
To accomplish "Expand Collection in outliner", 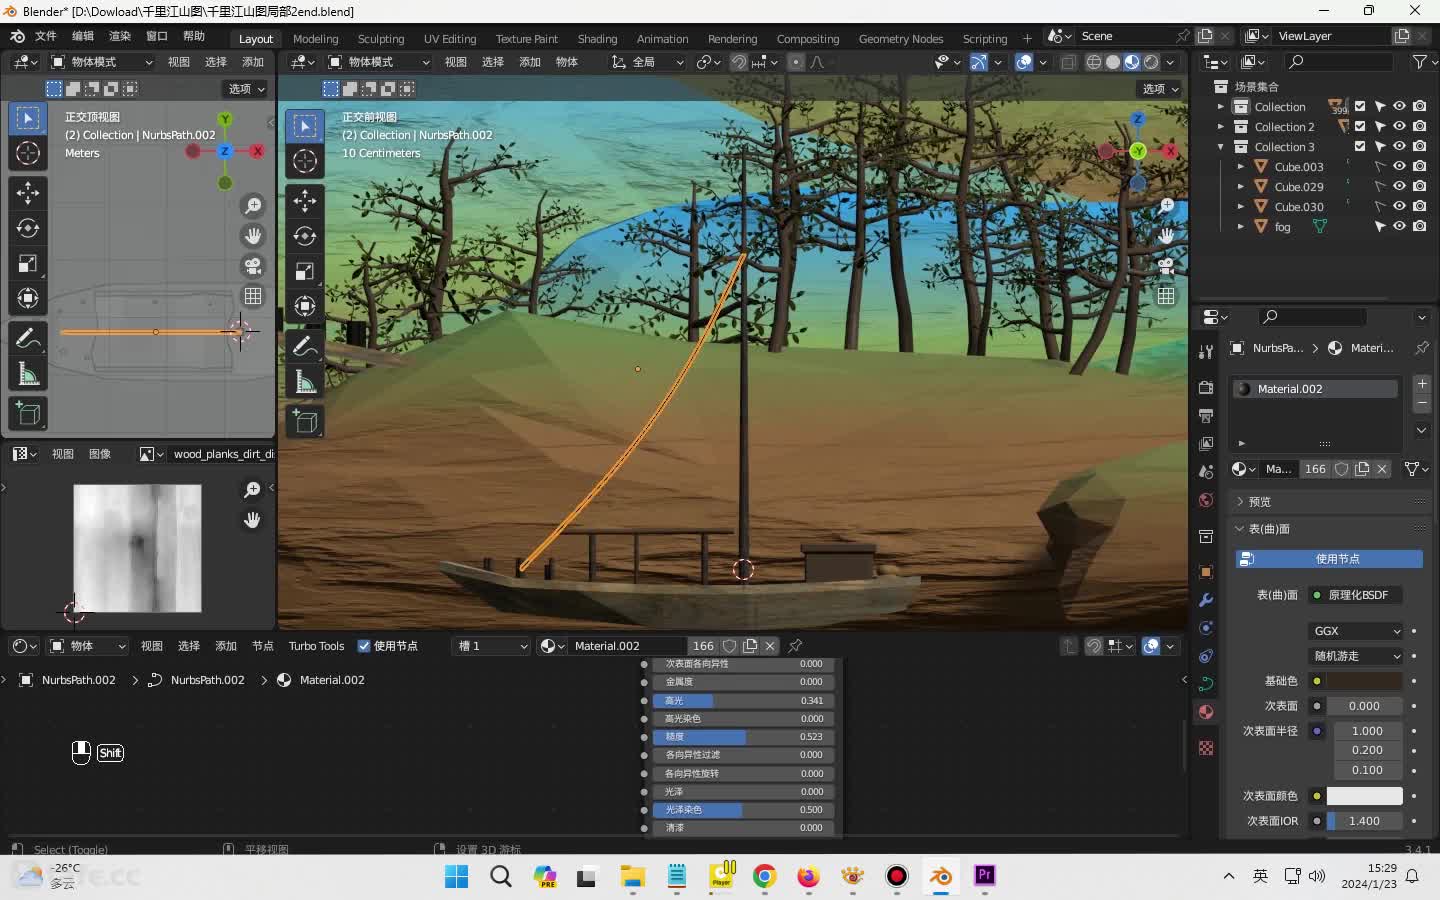I will click(x=1220, y=107).
